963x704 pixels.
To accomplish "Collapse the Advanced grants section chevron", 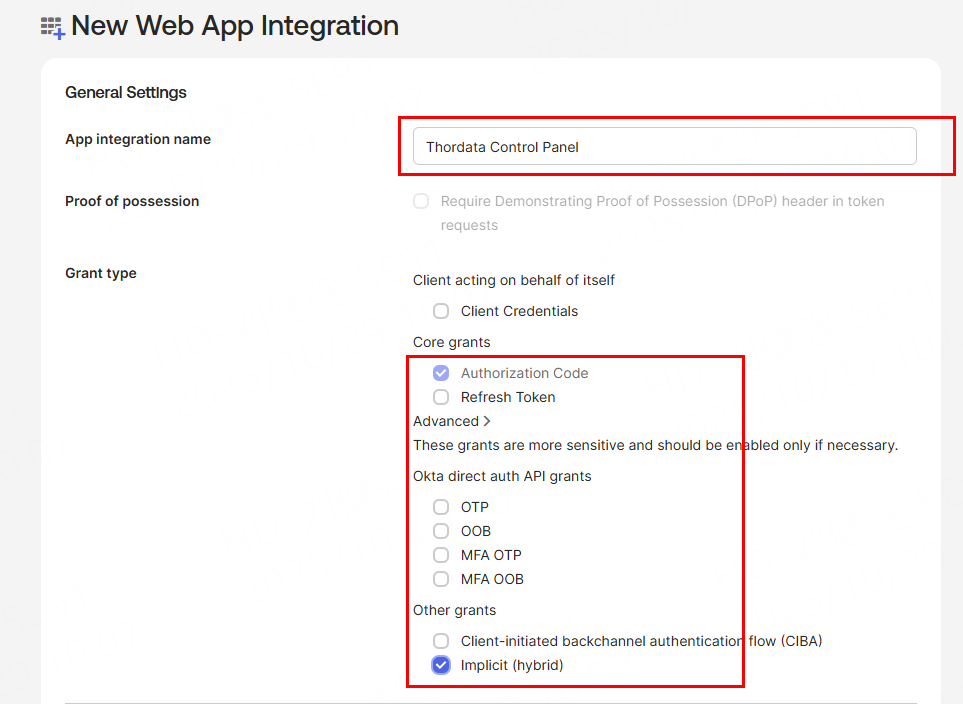I will point(487,421).
